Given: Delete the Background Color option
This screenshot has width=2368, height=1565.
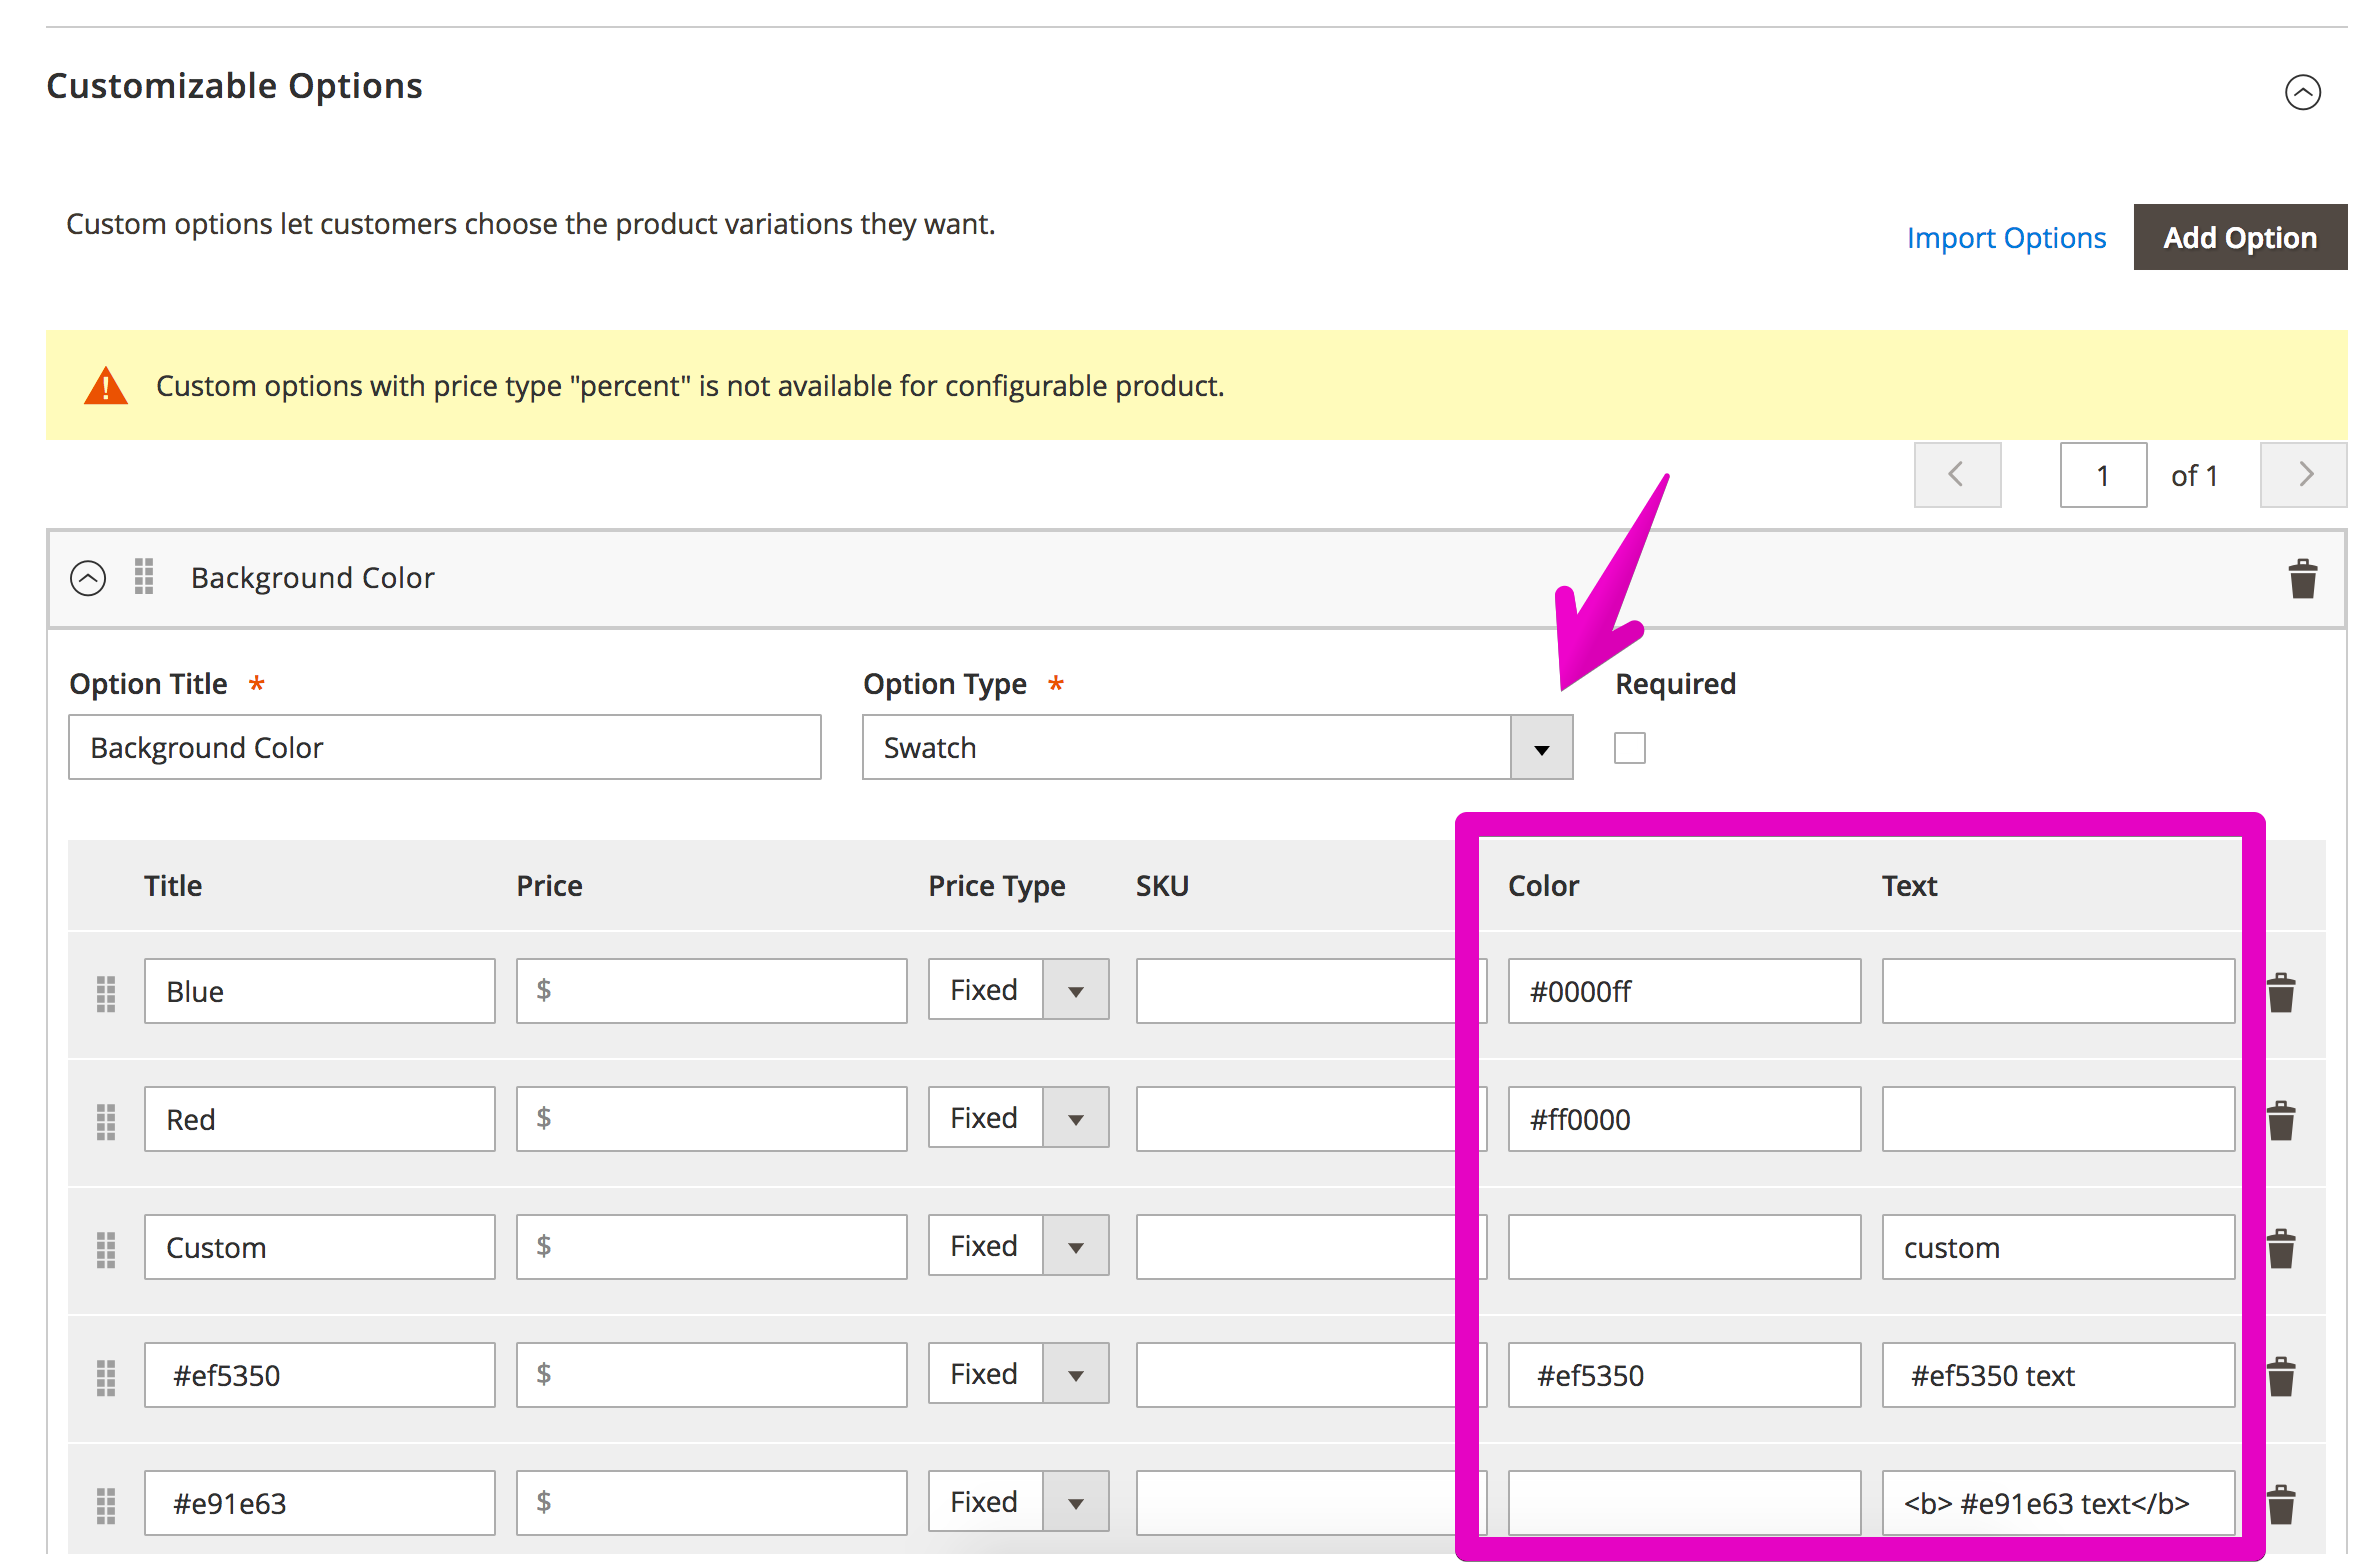Looking at the screenshot, I should coord(2302,578).
